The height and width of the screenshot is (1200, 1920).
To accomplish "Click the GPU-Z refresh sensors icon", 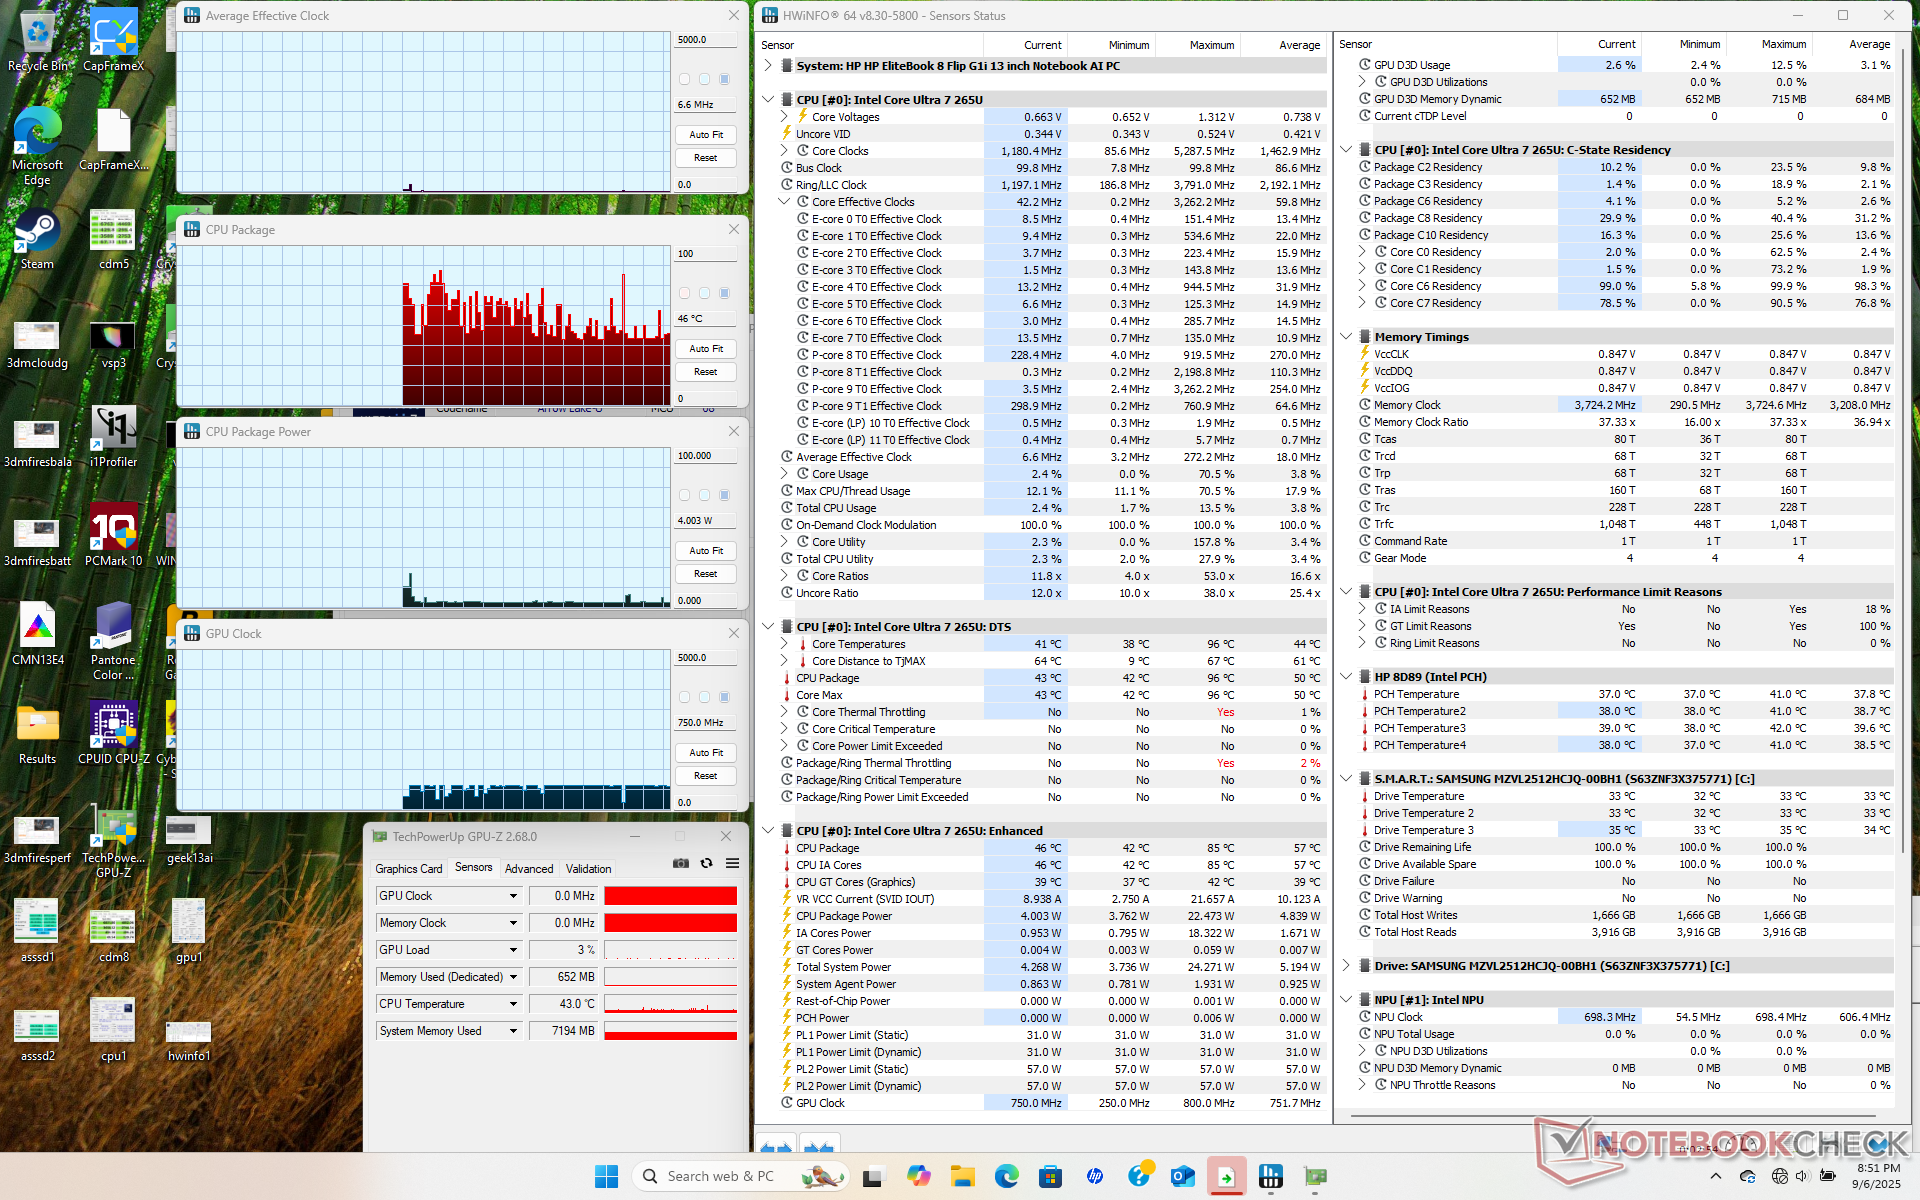I will coord(707,863).
